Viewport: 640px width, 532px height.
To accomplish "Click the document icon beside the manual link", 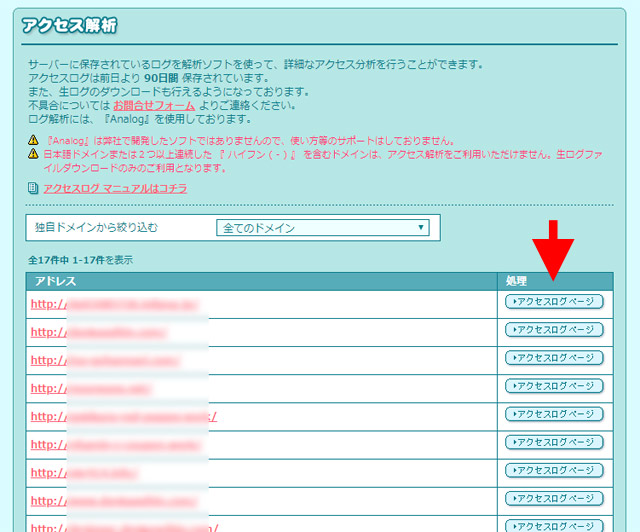I will [x=33, y=188].
